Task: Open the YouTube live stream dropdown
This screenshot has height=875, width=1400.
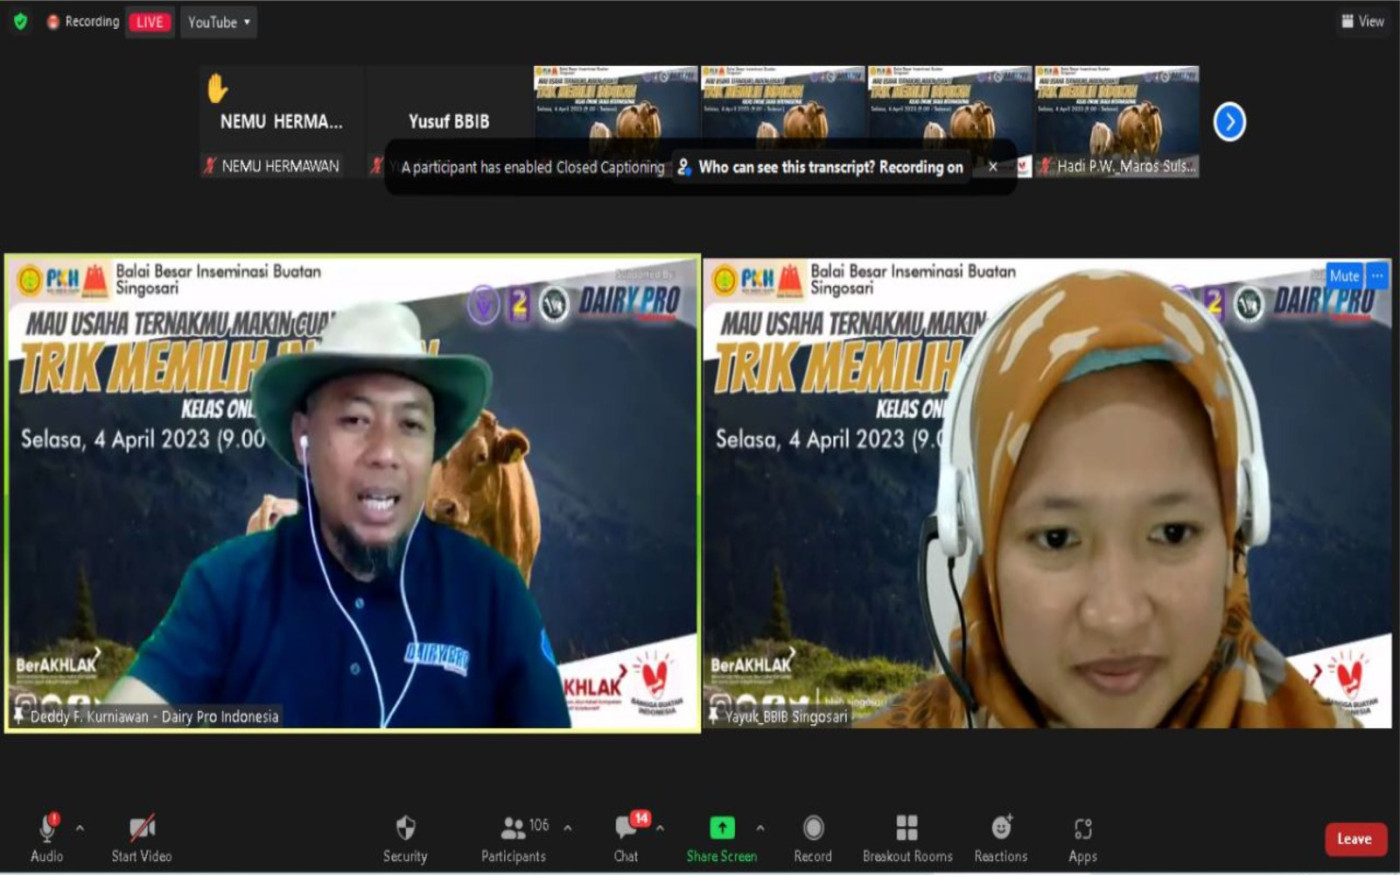Action: point(219,22)
